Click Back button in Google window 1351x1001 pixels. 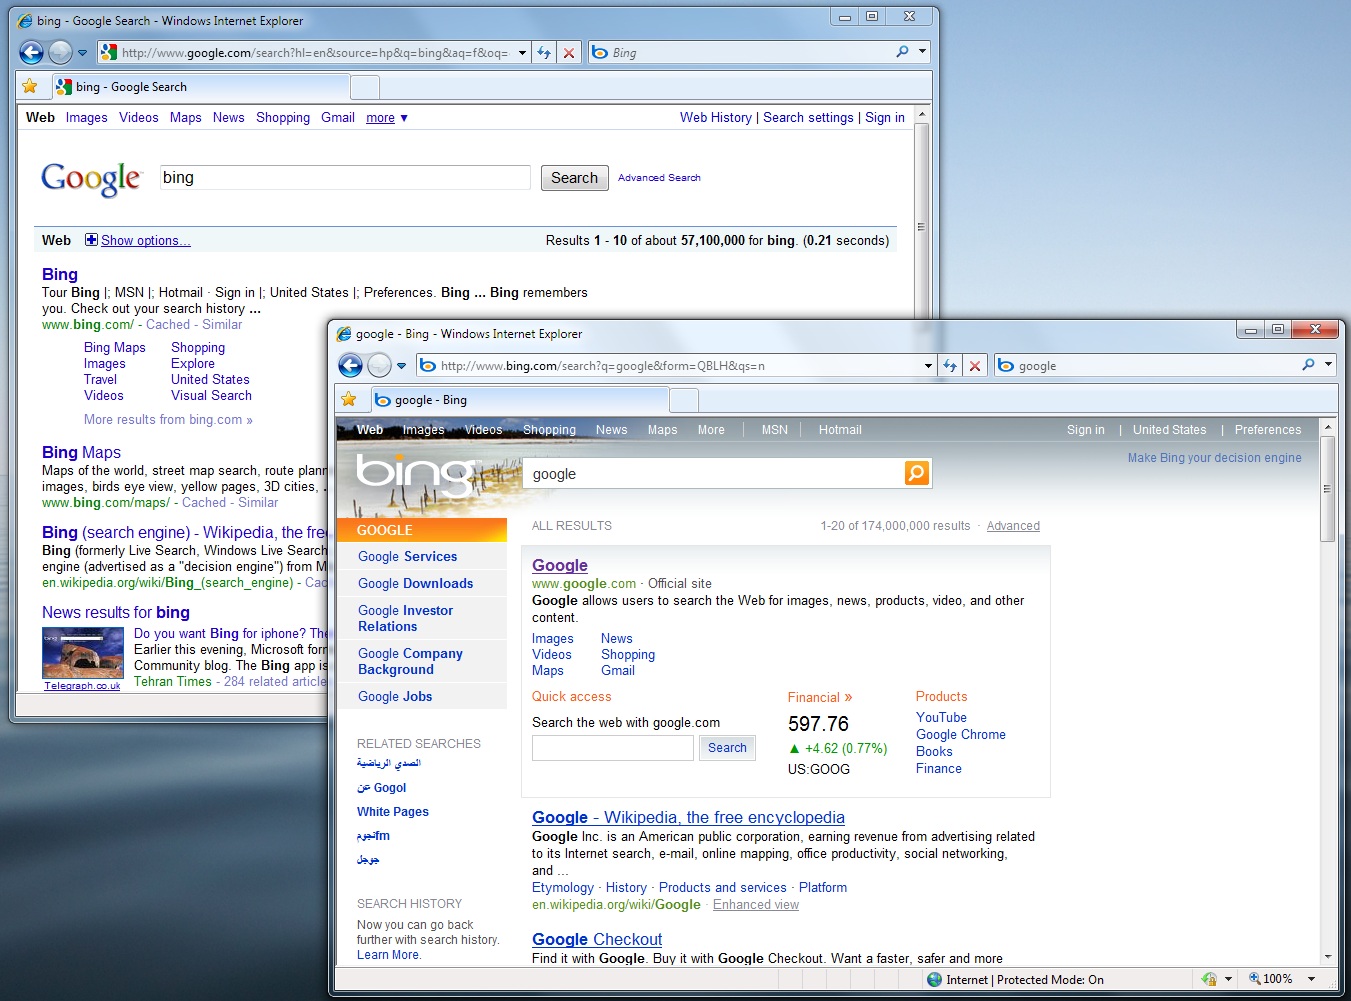(32, 52)
